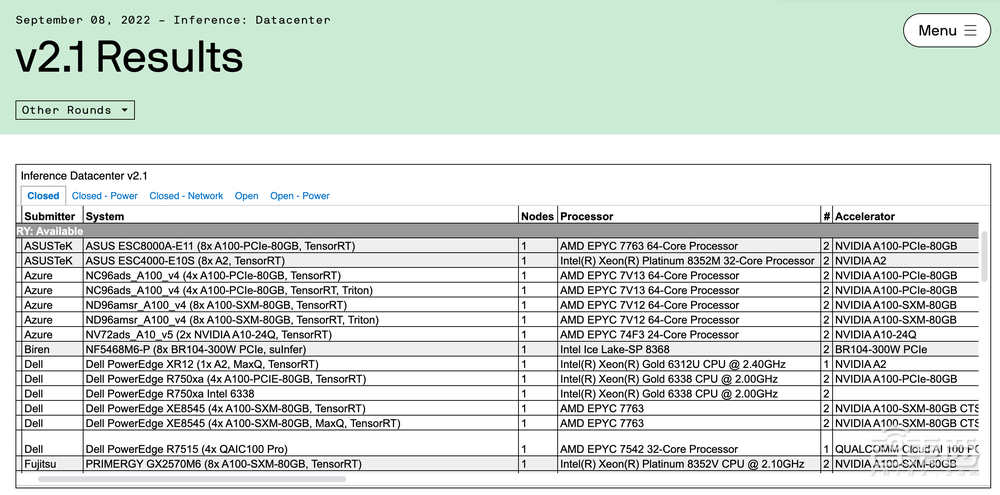This screenshot has height=495, width=1000.
Task: Select the ASUS ESC8000A-E11 system cell
Action: [x=220, y=246]
